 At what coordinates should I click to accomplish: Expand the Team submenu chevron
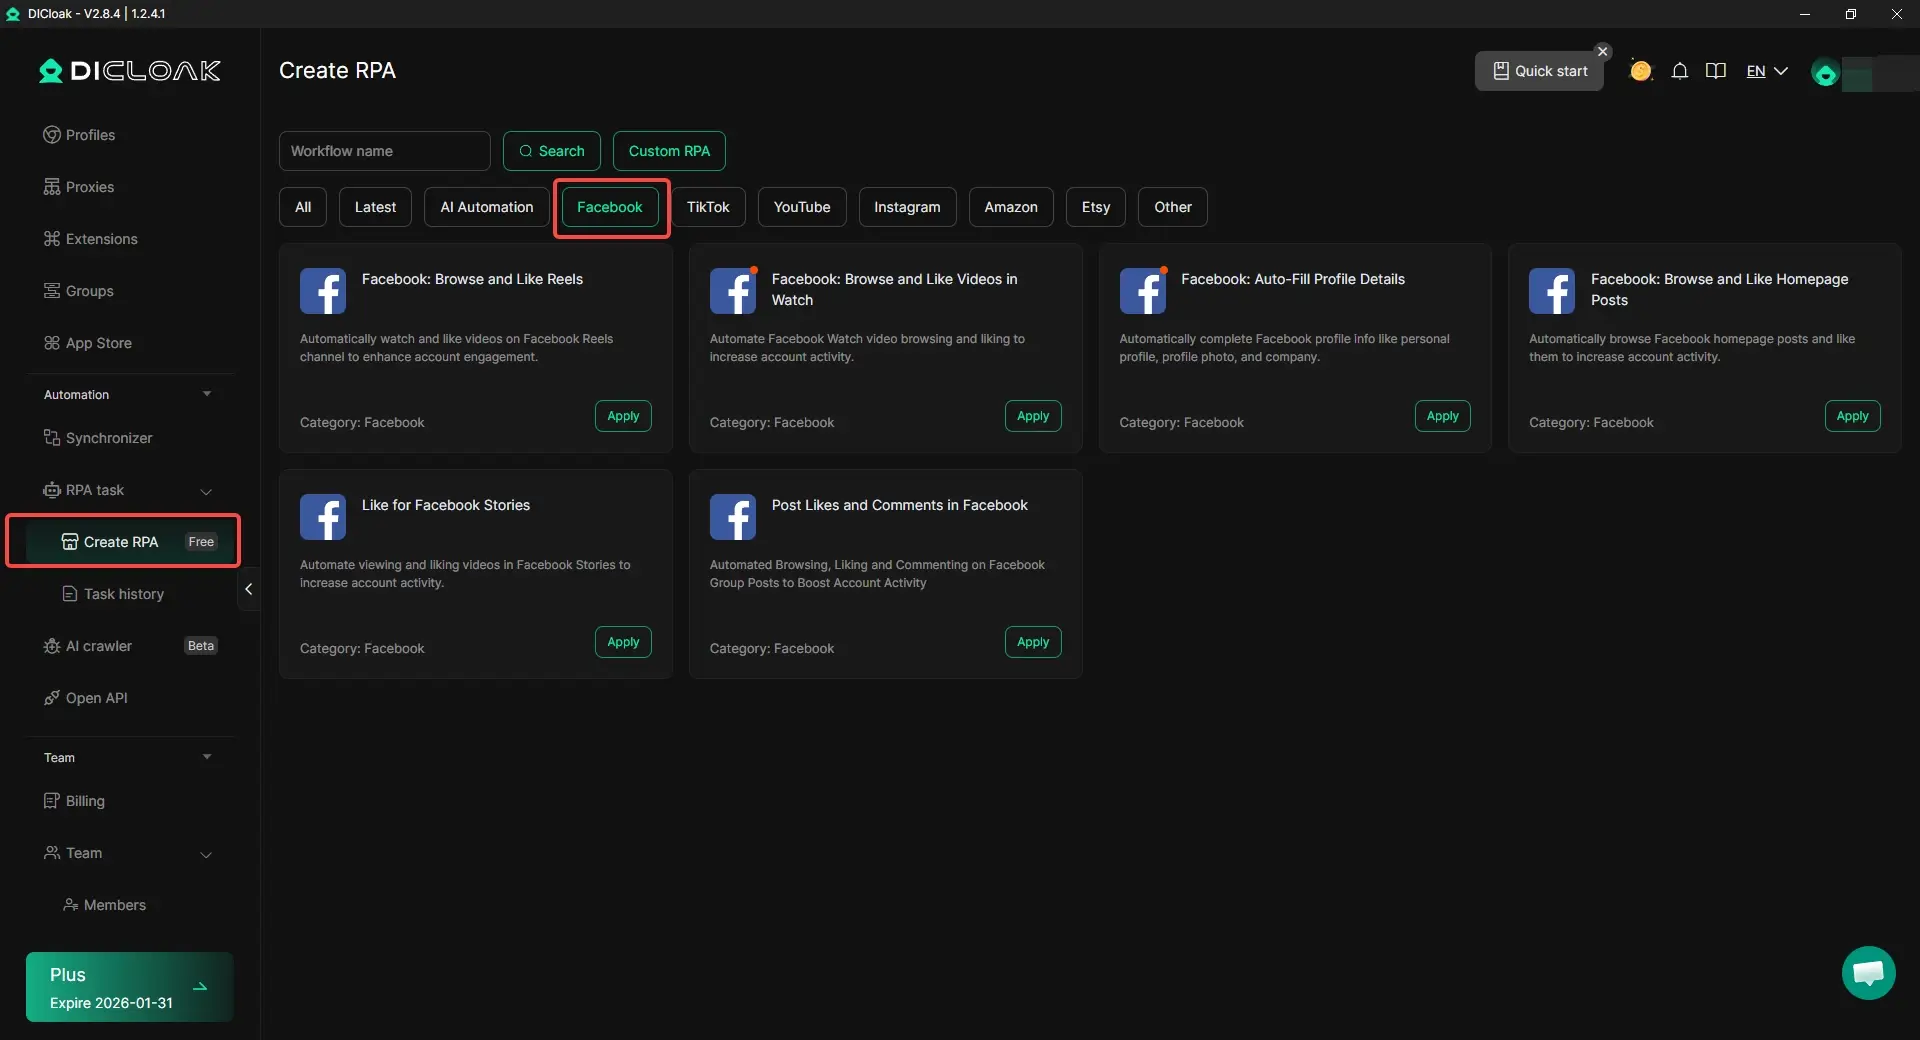pos(206,854)
